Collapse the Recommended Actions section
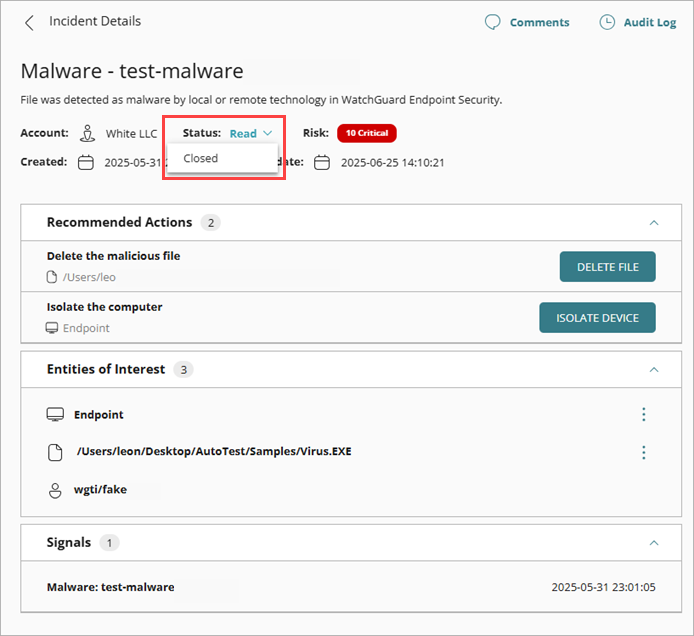Viewport: 694px width, 636px height. 654,223
